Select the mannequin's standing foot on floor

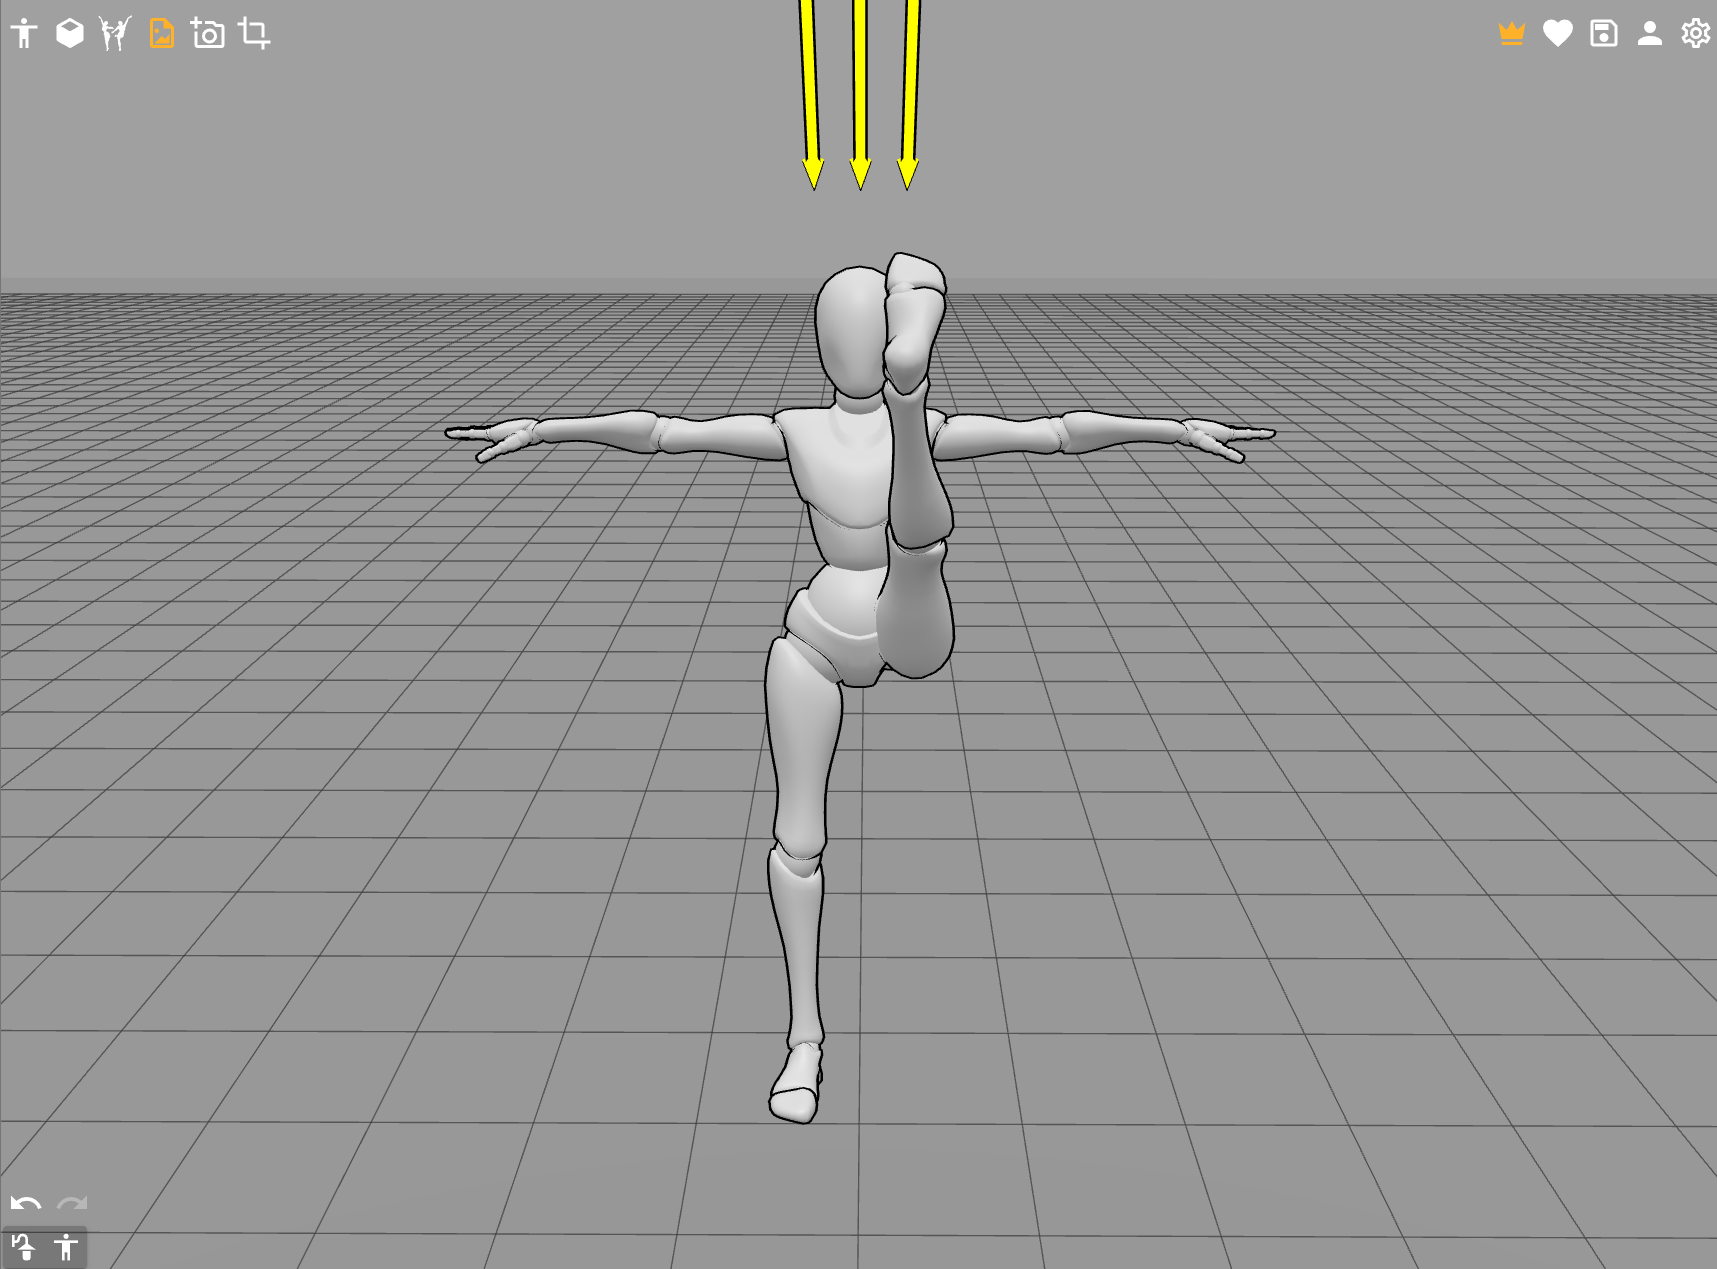pyautogui.click(x=796, y=1088)
